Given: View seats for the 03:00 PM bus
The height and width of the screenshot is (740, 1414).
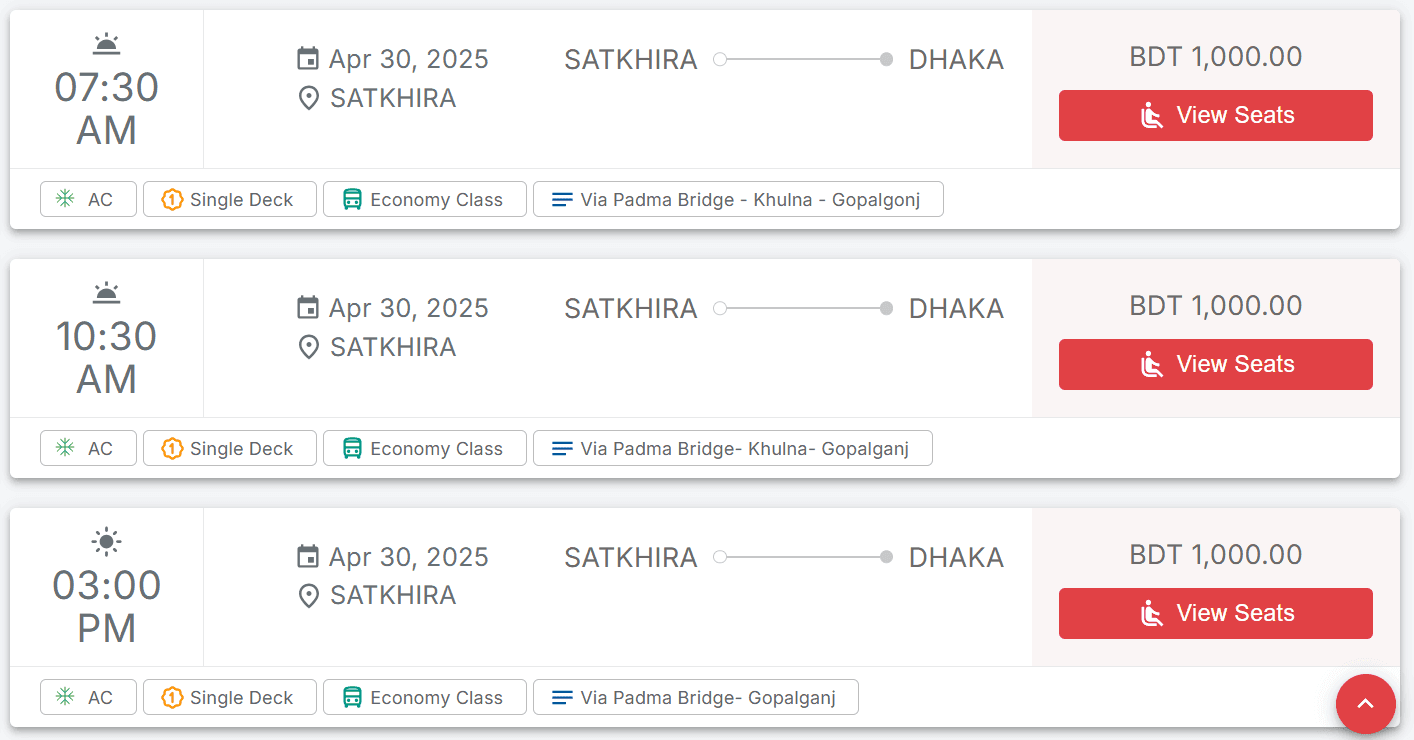Looking at the screenshot, I should (1215, 613).
